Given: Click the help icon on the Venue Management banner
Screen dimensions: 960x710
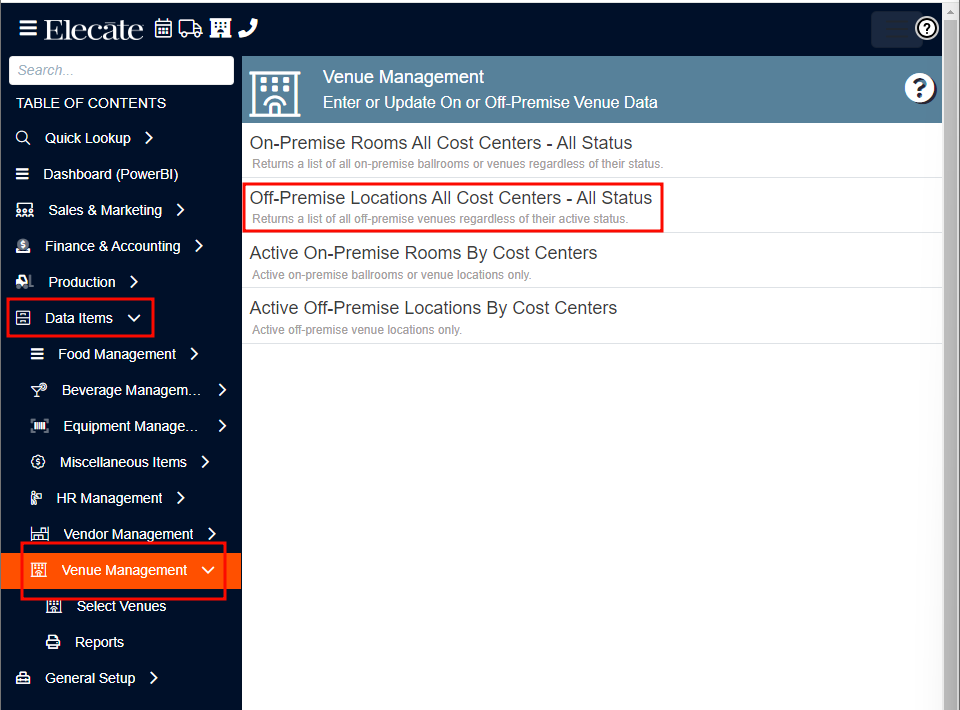Looking at the screenshot, I should 919,88.
